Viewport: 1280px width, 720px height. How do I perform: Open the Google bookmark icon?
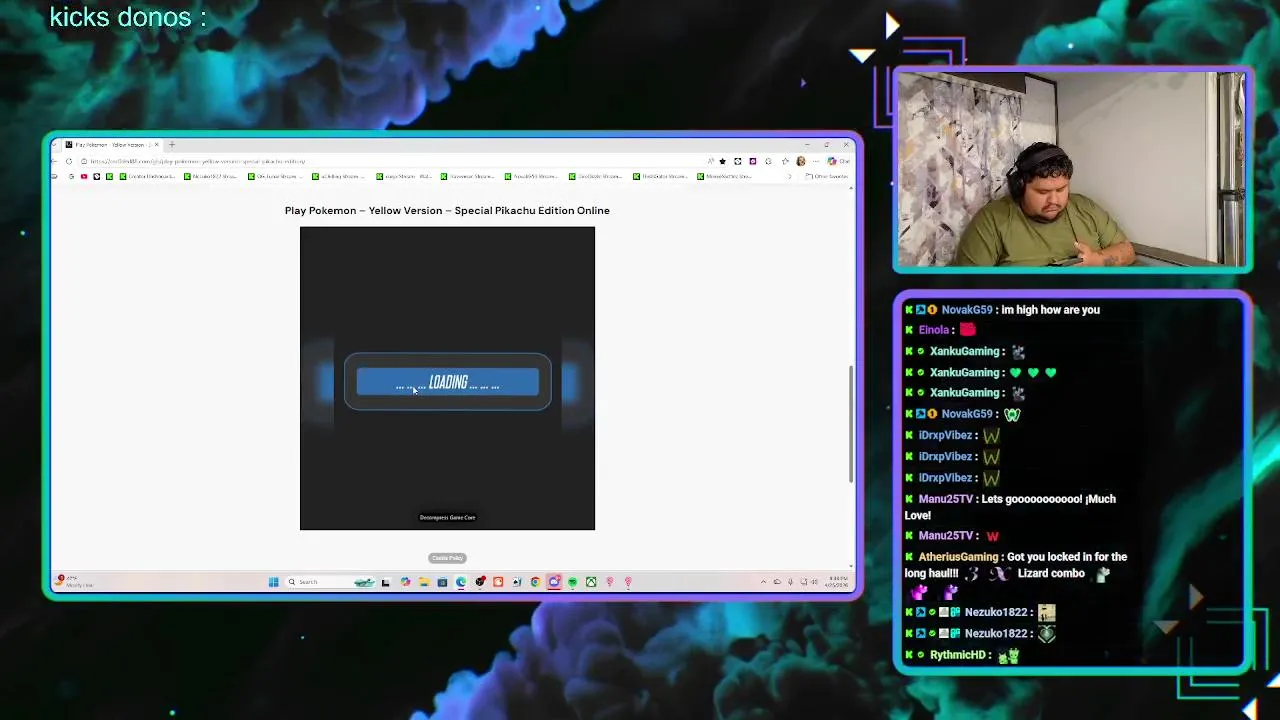71,176
